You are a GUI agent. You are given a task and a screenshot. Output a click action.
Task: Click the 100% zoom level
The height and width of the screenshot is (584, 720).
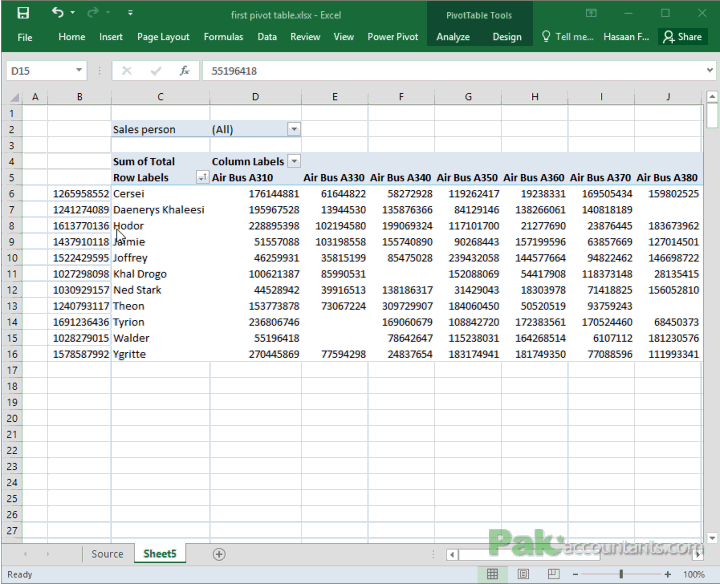pyautogui.click(x=694, y=574)
